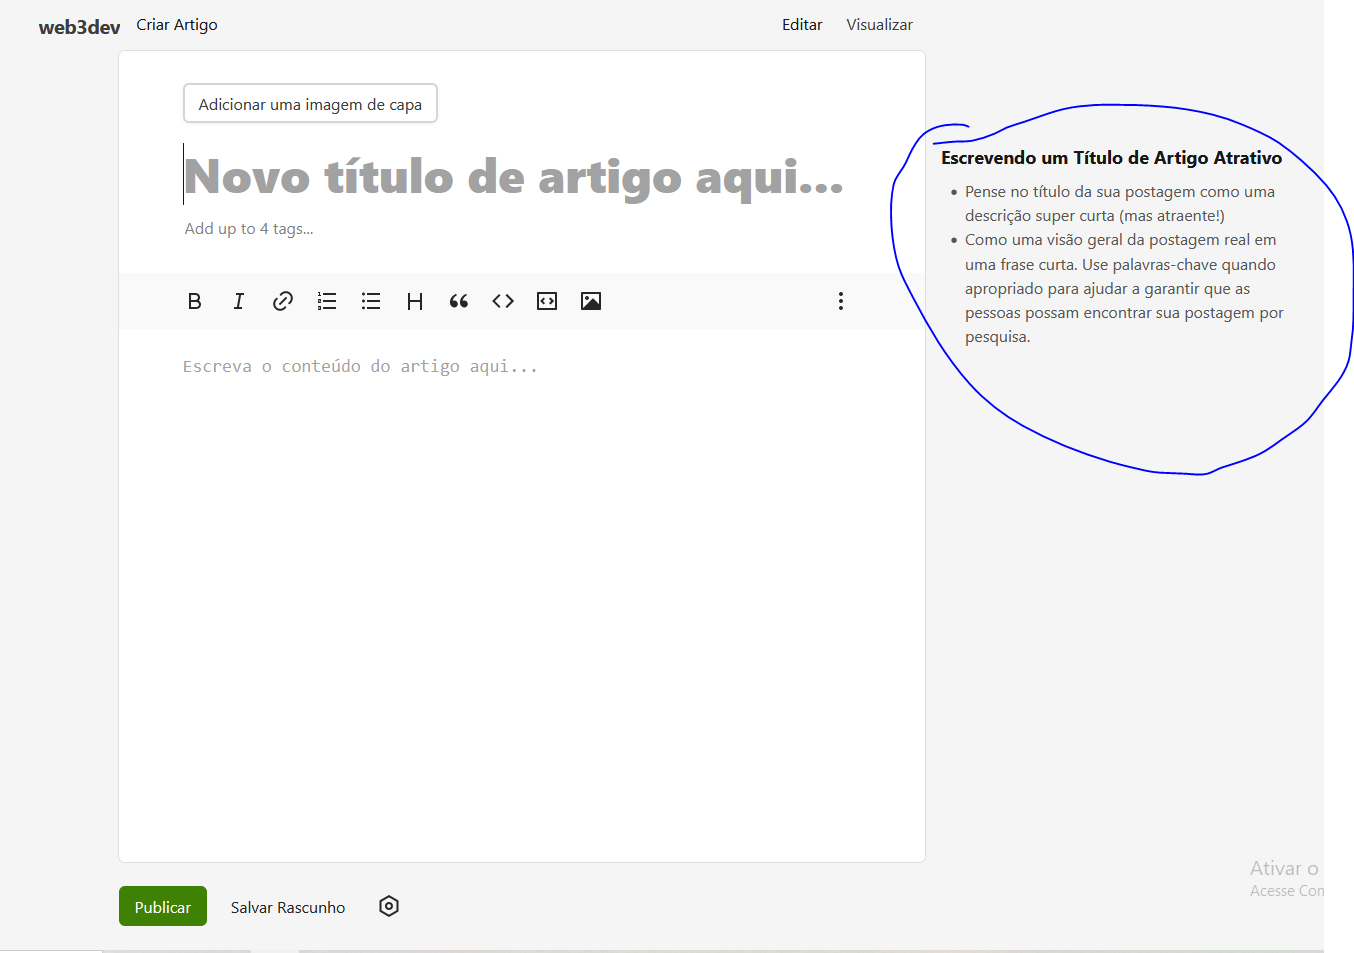Insert inline code

point(502,301)
